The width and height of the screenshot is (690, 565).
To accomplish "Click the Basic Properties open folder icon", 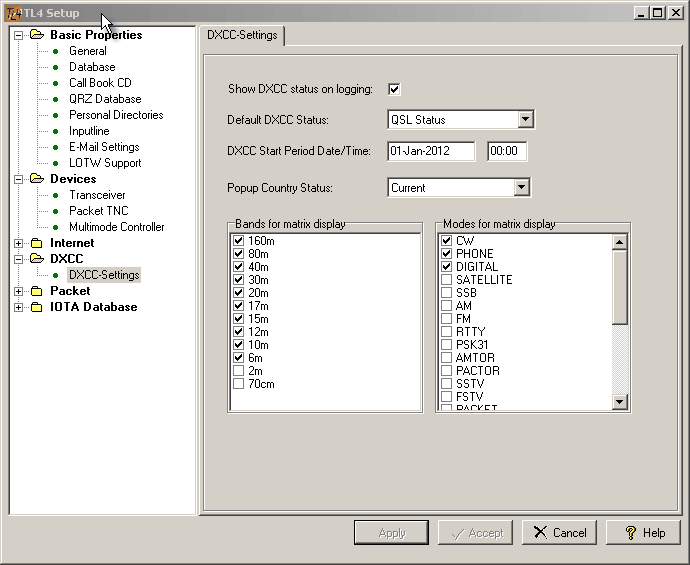I will point(37,34).
